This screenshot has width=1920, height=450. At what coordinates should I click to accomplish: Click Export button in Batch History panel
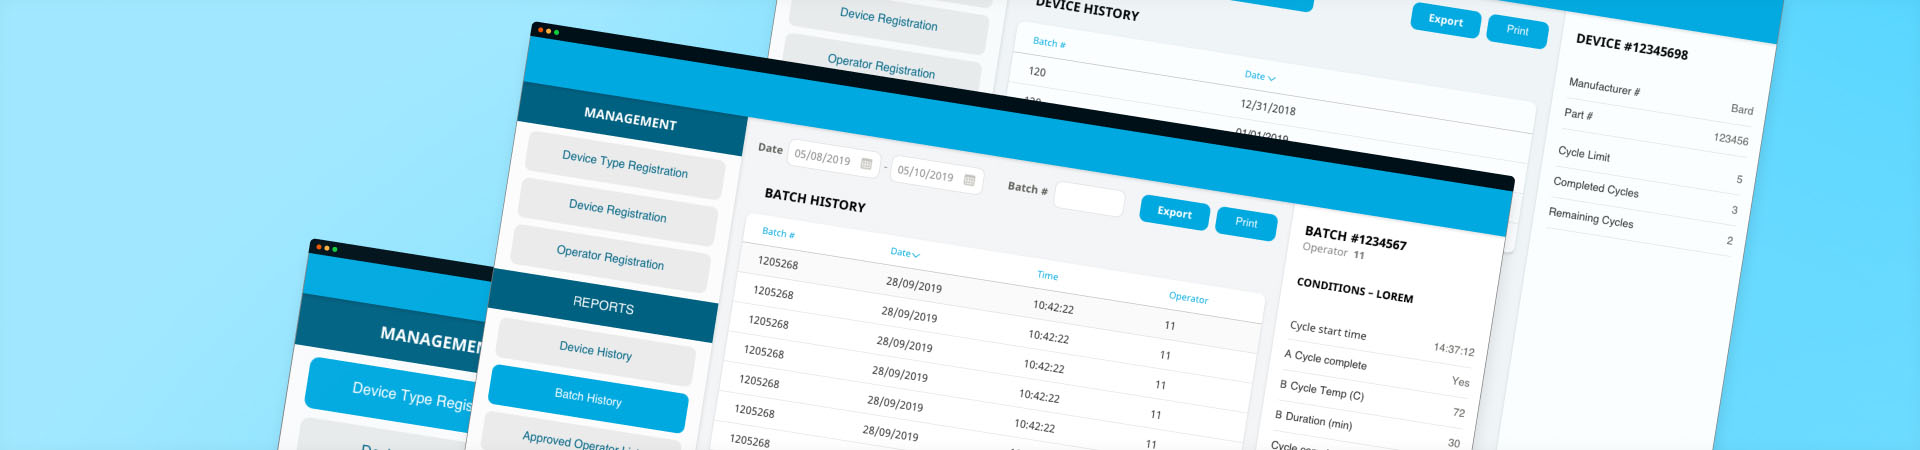tap(1174, 212)
